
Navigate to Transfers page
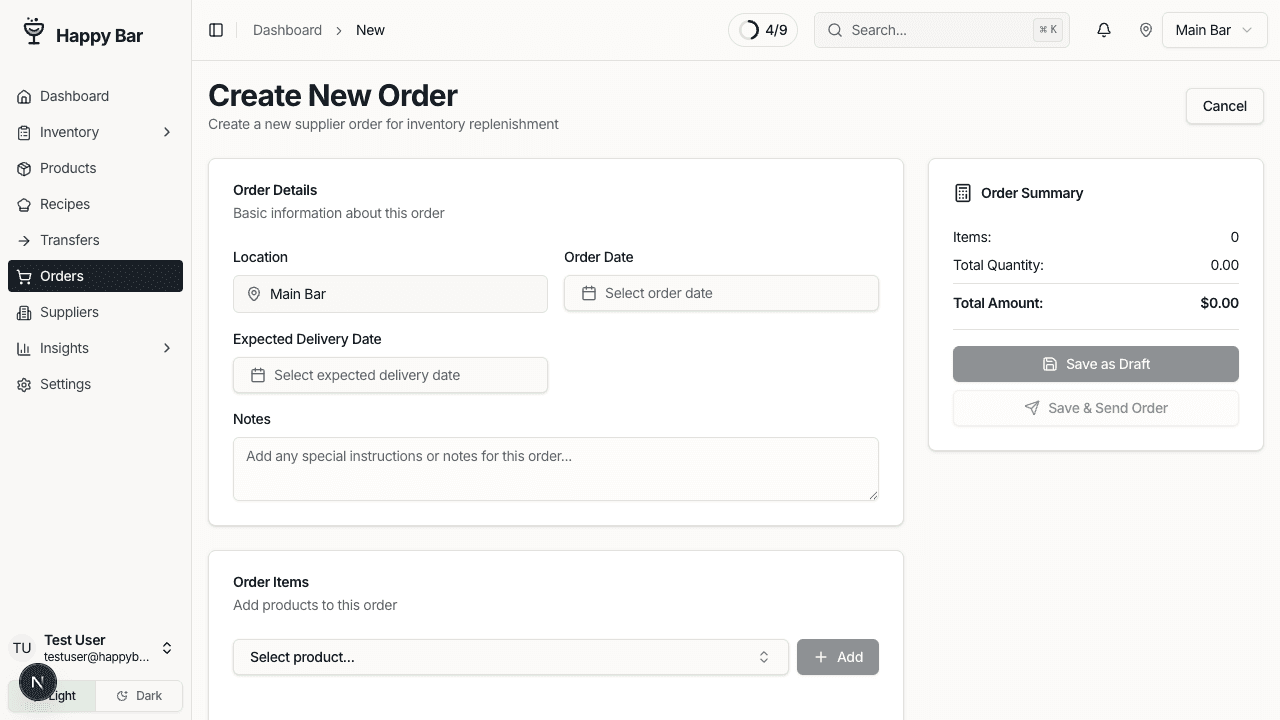95,240
